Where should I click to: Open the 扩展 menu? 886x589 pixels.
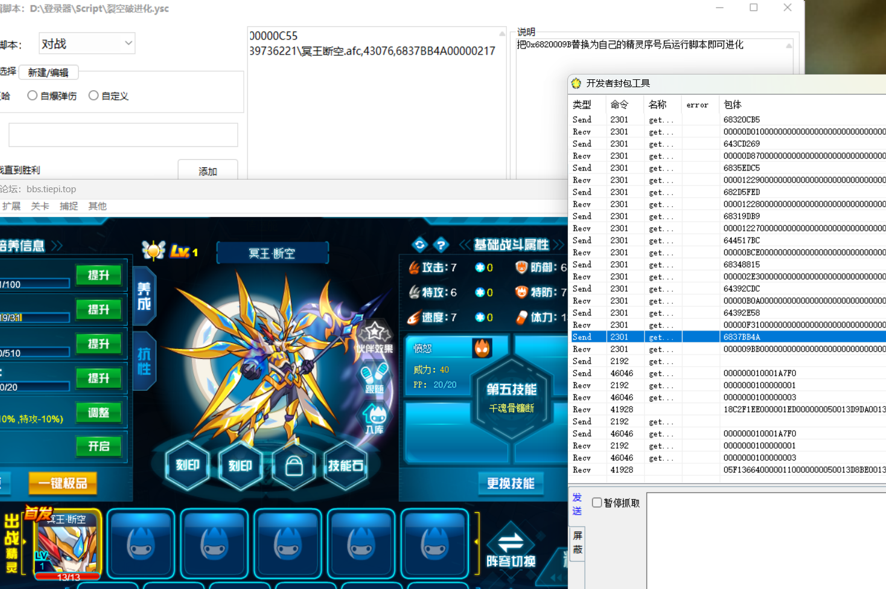click(11, 206)
